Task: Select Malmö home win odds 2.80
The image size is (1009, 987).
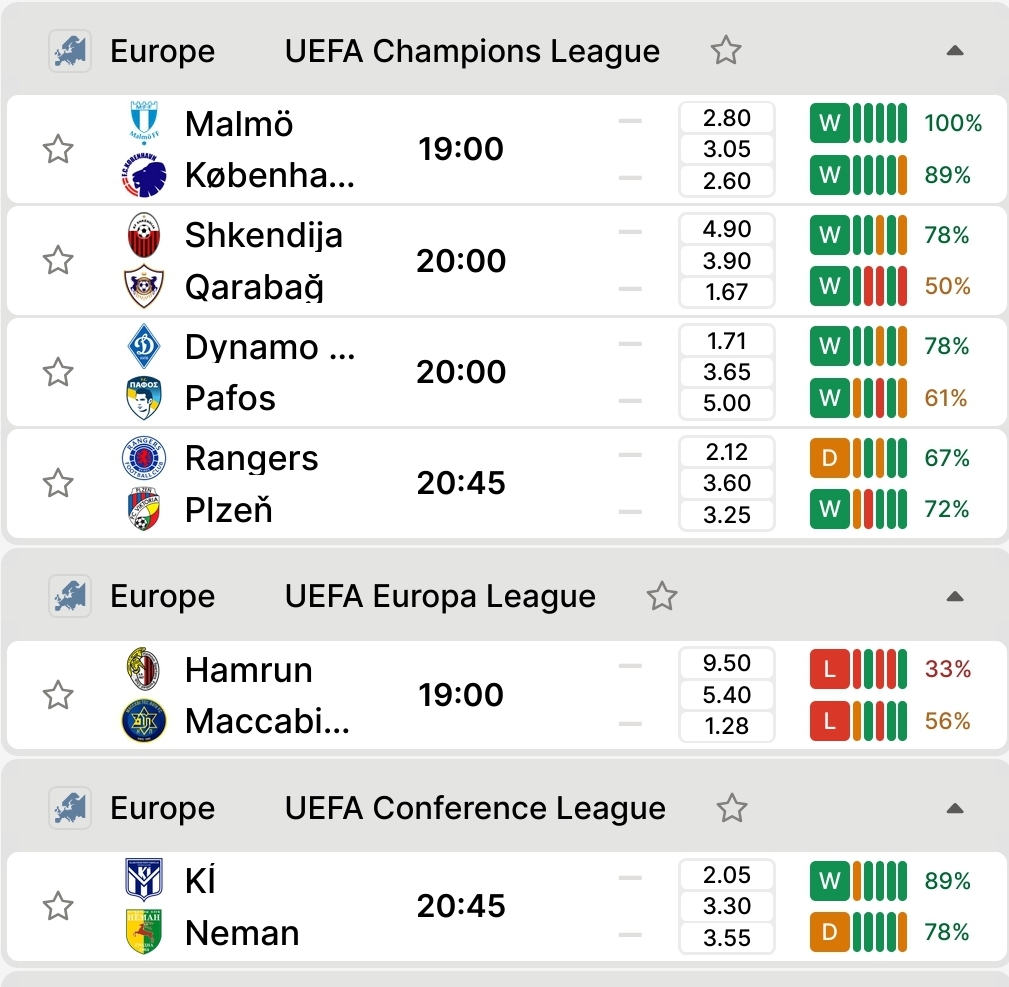Action: pyautogui.click(x=727, y=118)
